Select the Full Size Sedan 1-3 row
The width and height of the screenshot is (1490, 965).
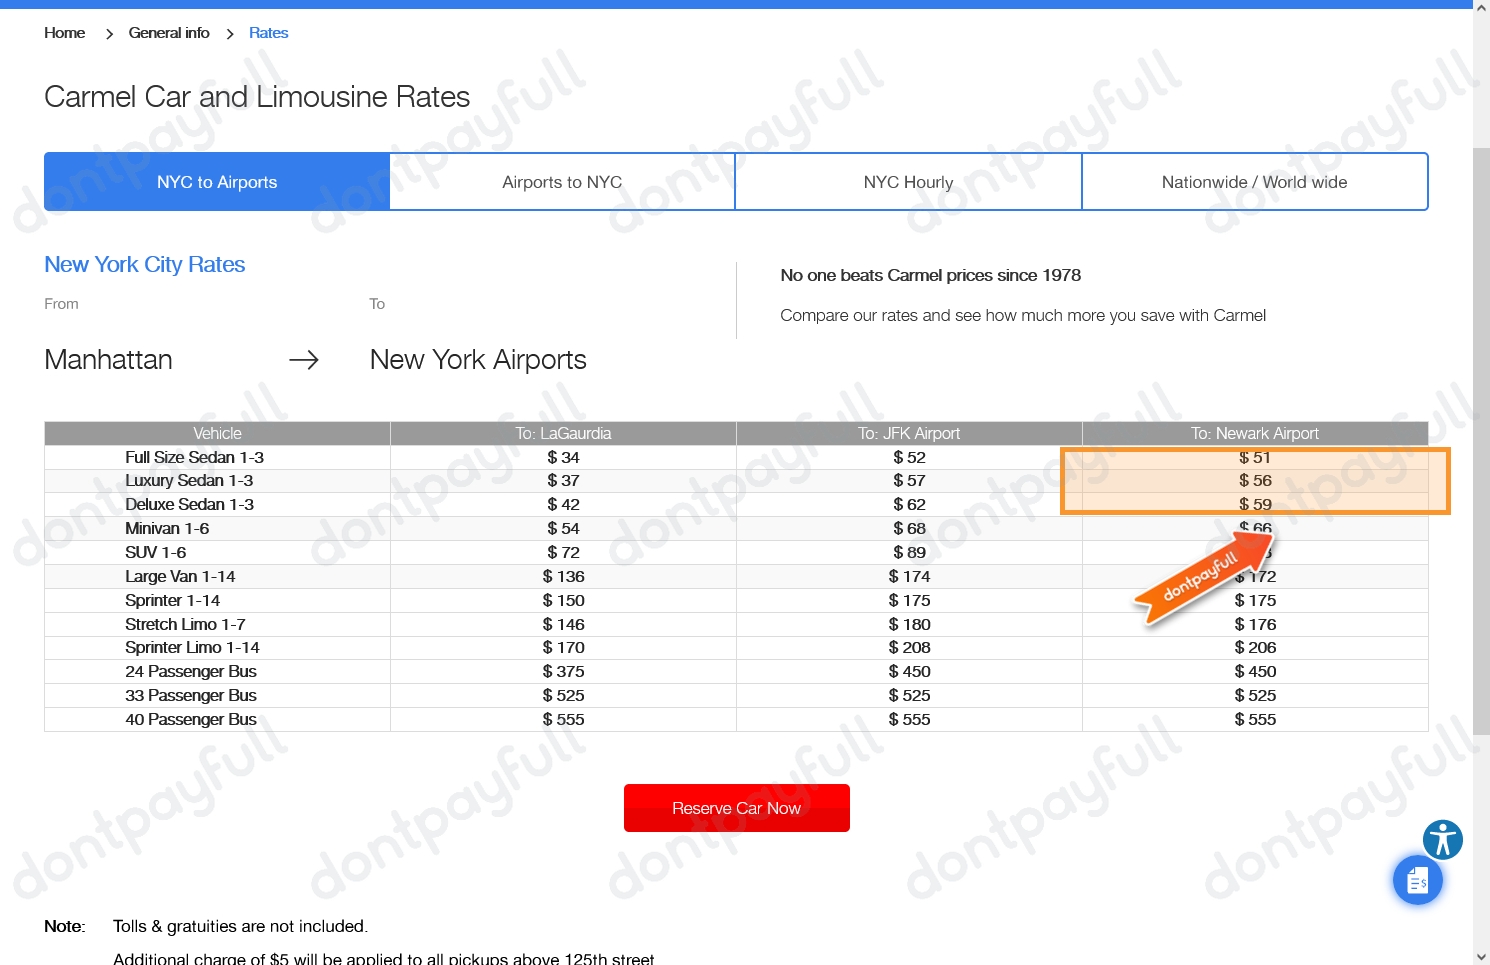click(x=194, y=457)
